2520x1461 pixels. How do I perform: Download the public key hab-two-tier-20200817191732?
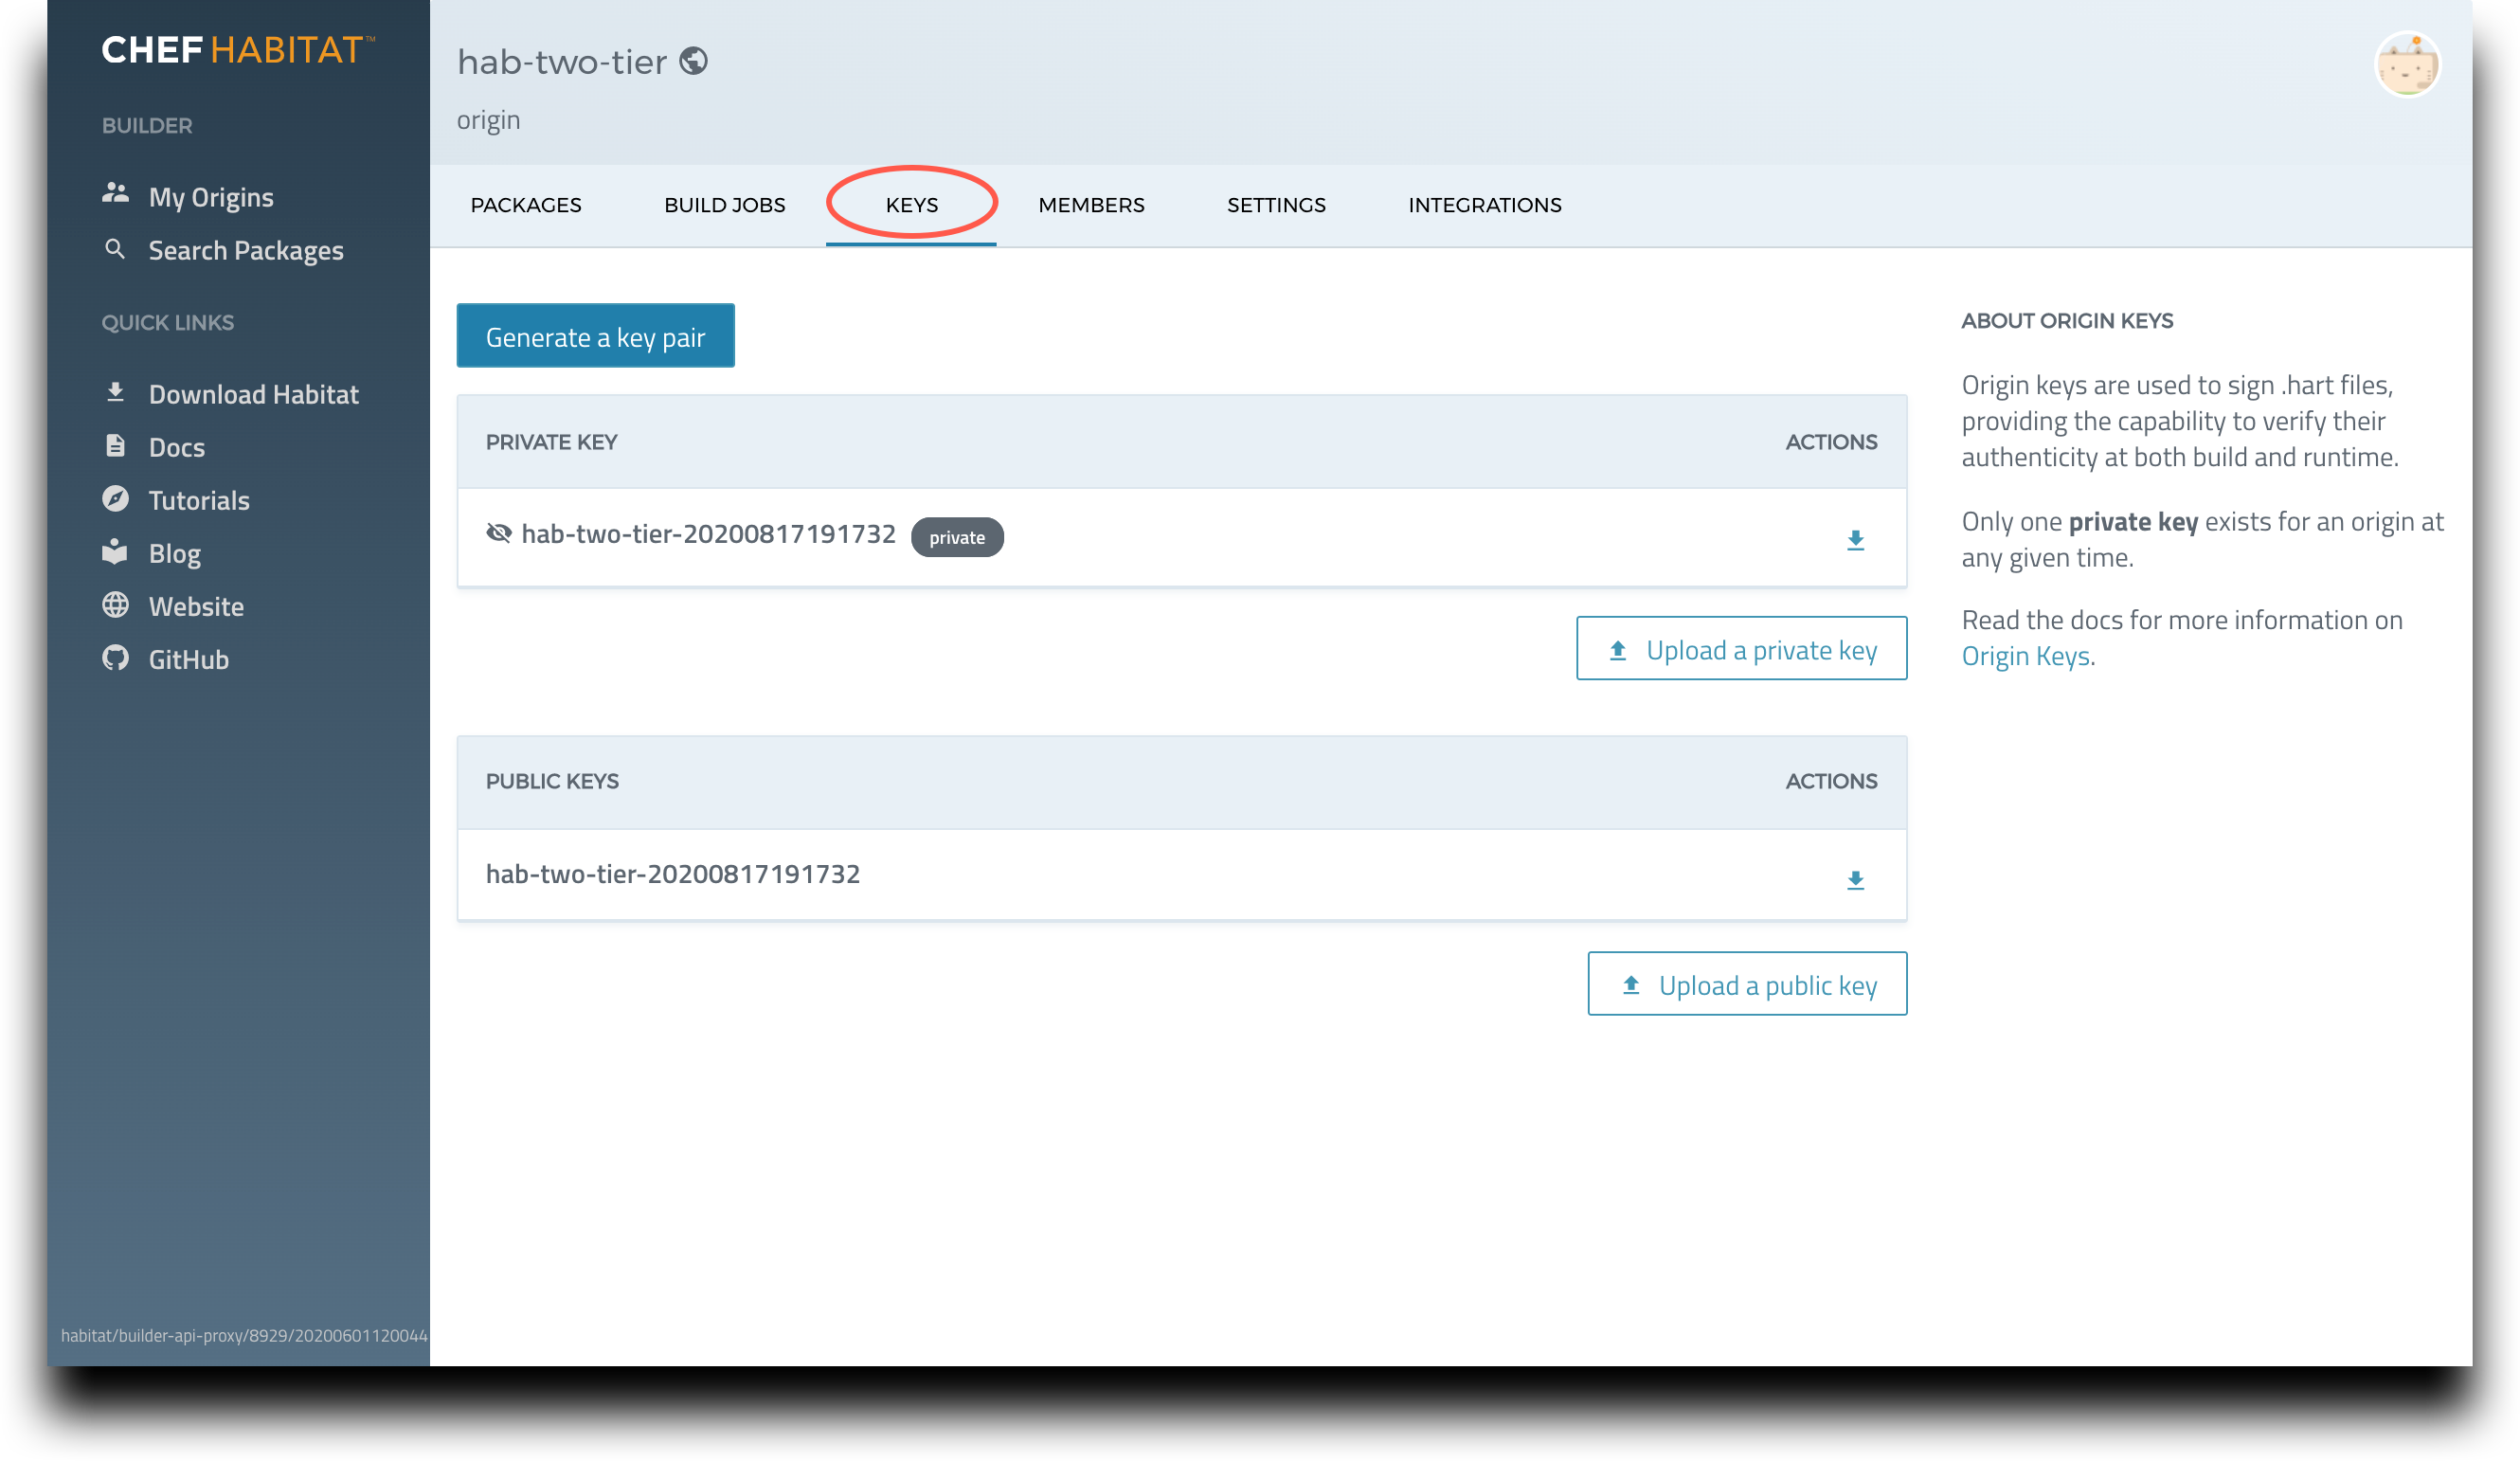(x=1856, y=879)
